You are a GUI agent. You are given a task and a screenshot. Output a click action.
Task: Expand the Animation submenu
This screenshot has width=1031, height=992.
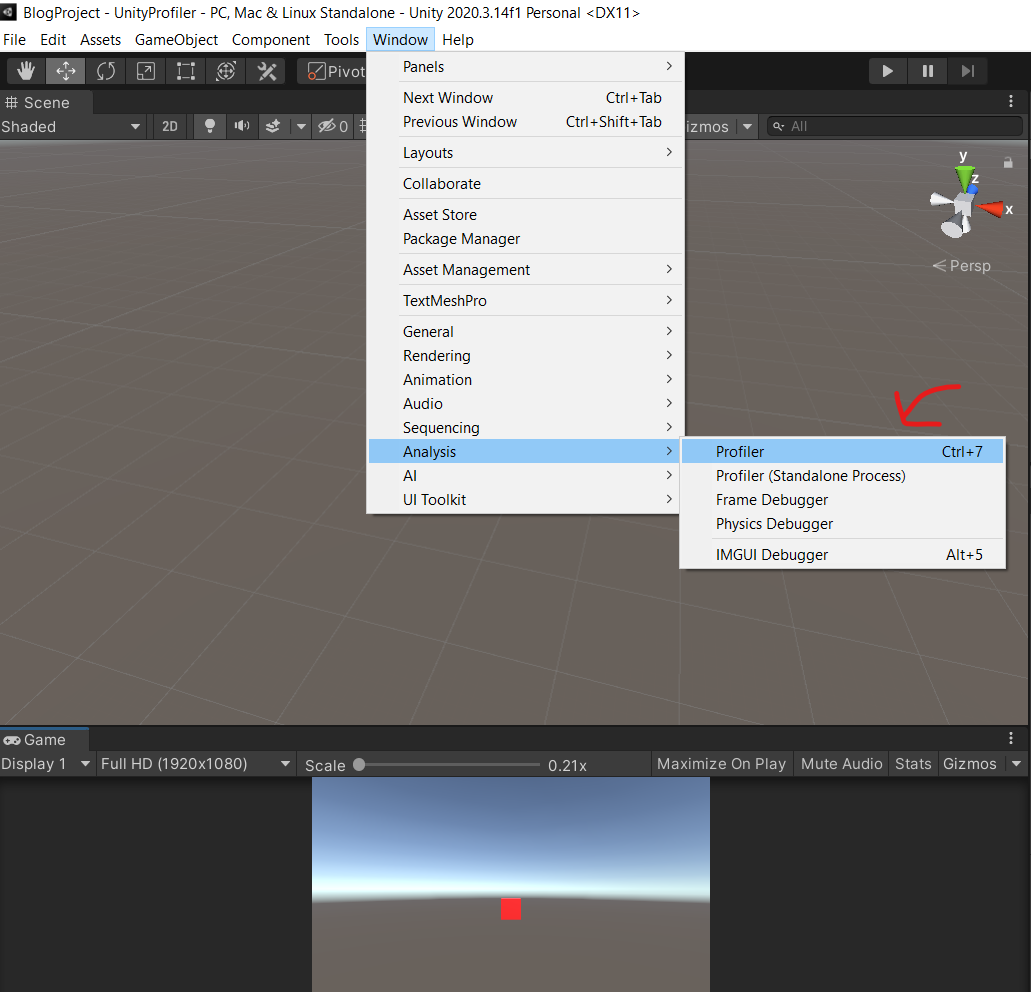pos(525,380)
